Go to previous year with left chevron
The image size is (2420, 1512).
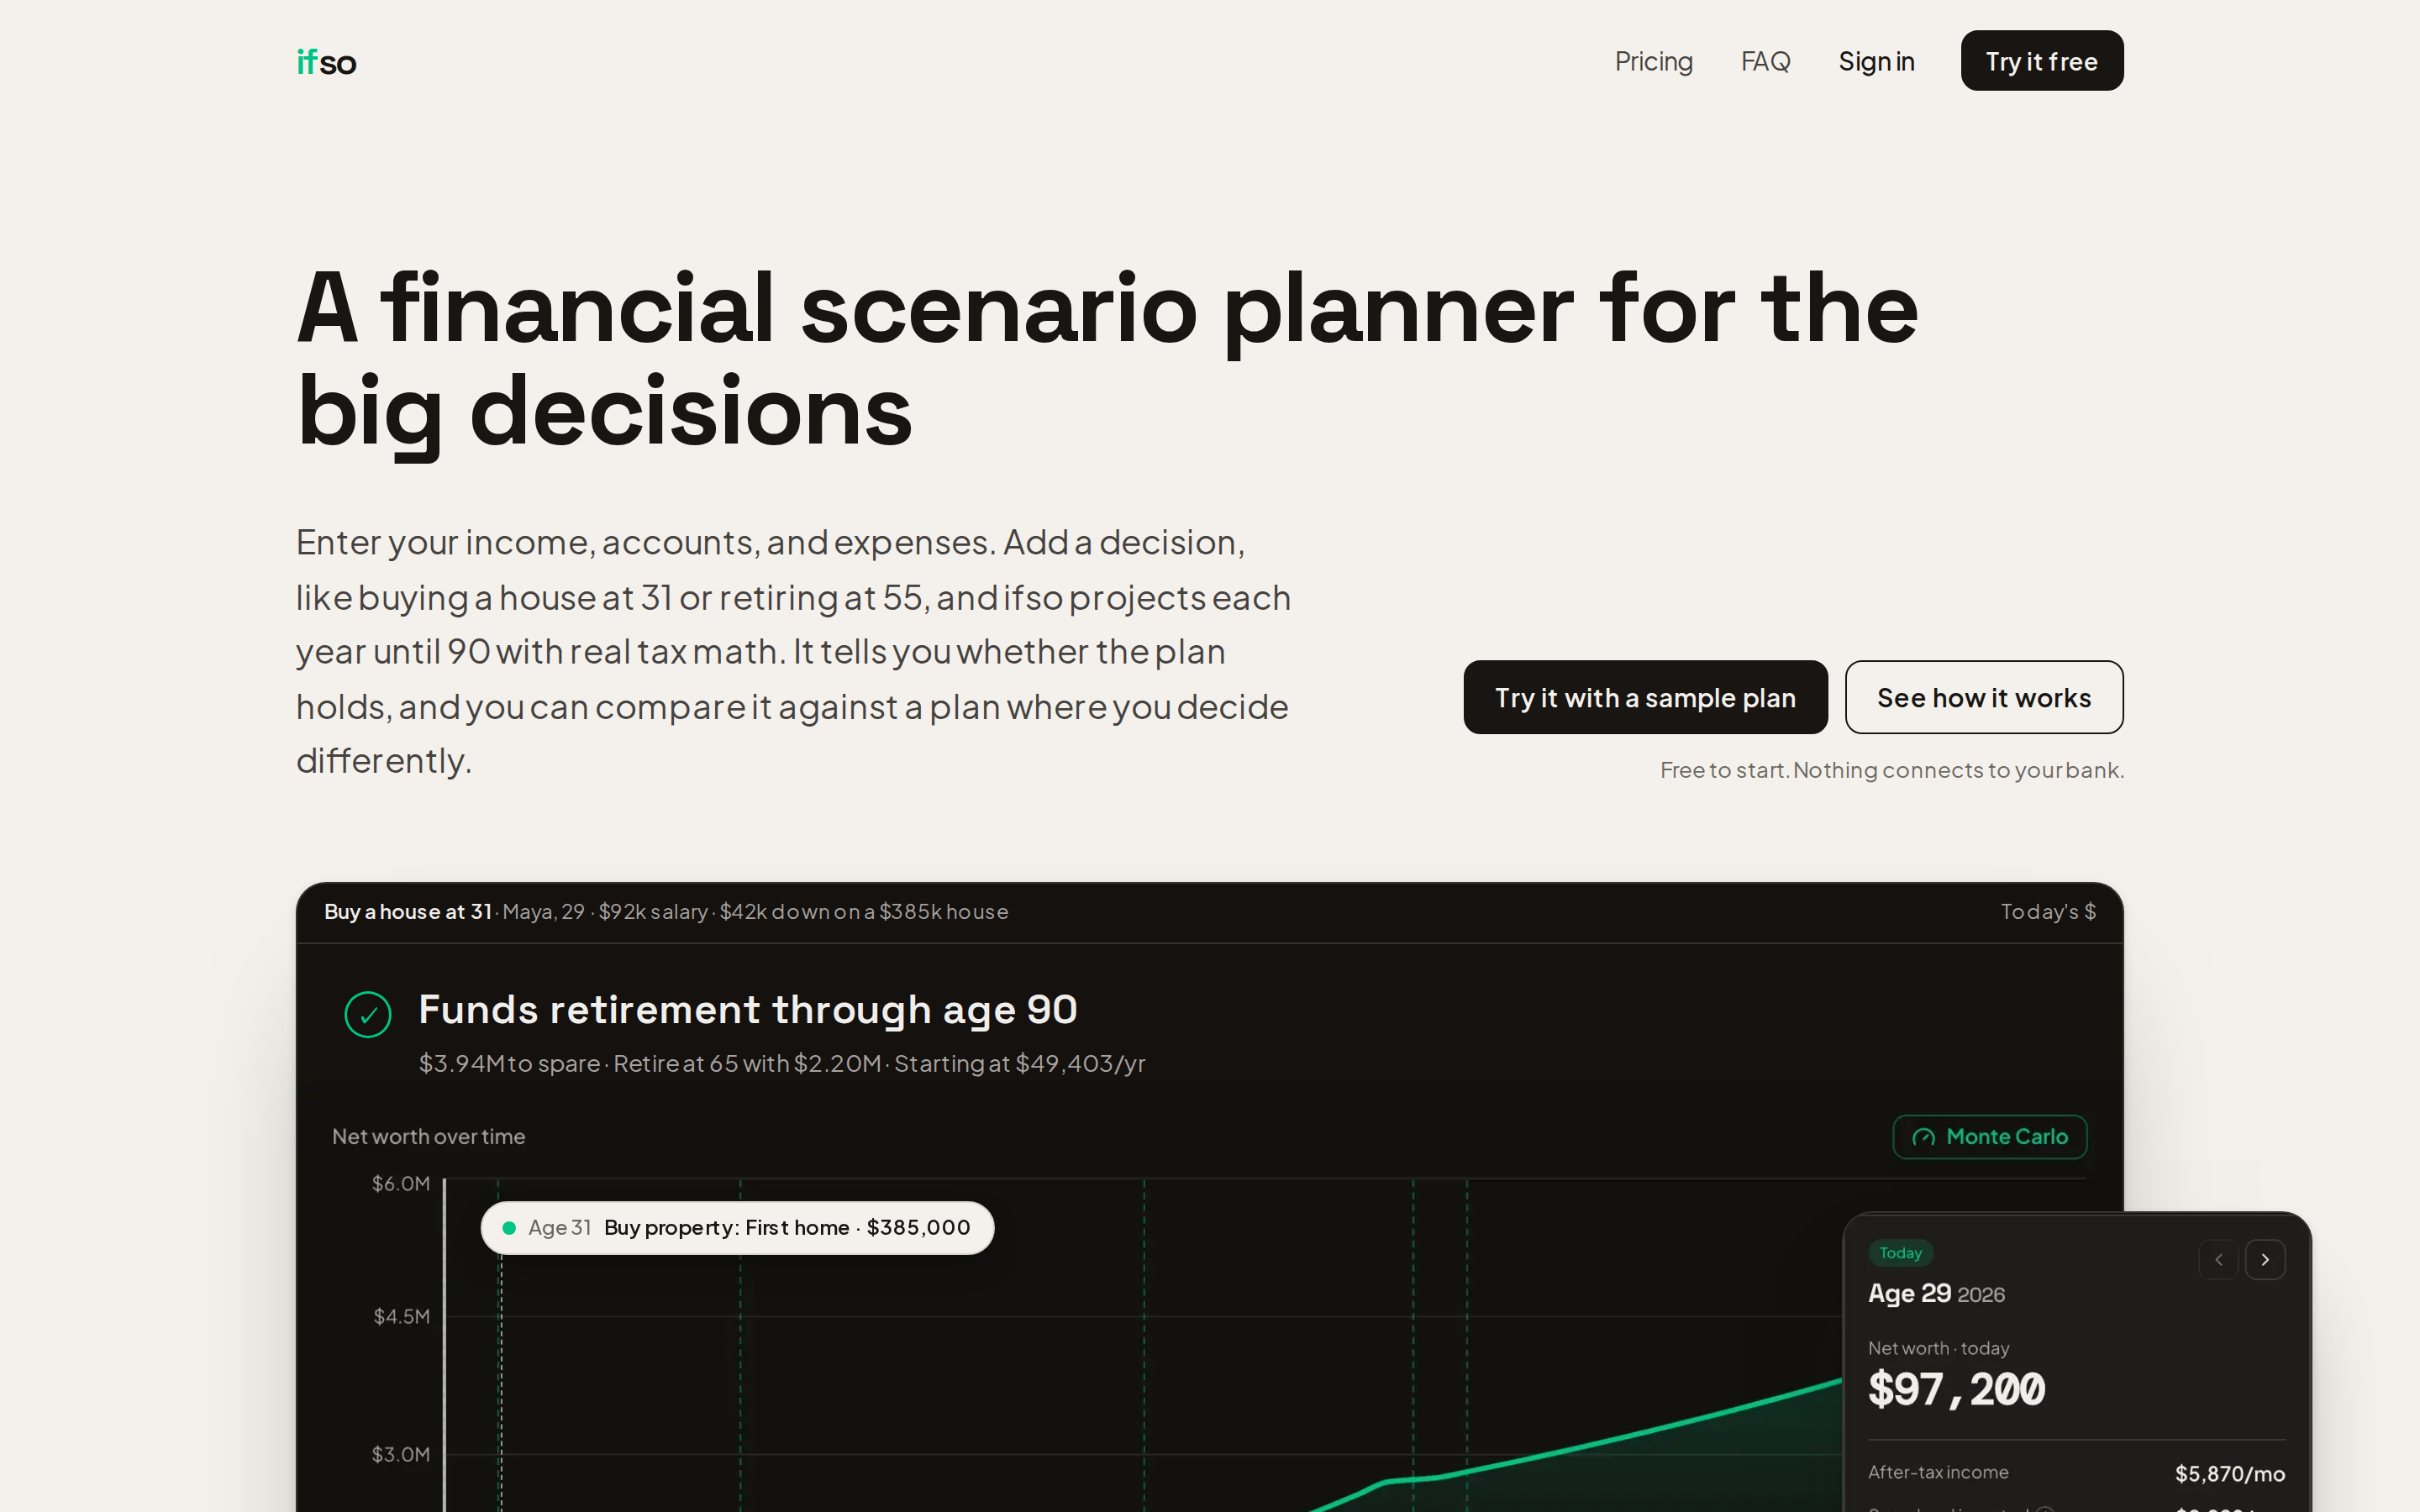tap(2218, 1259)
